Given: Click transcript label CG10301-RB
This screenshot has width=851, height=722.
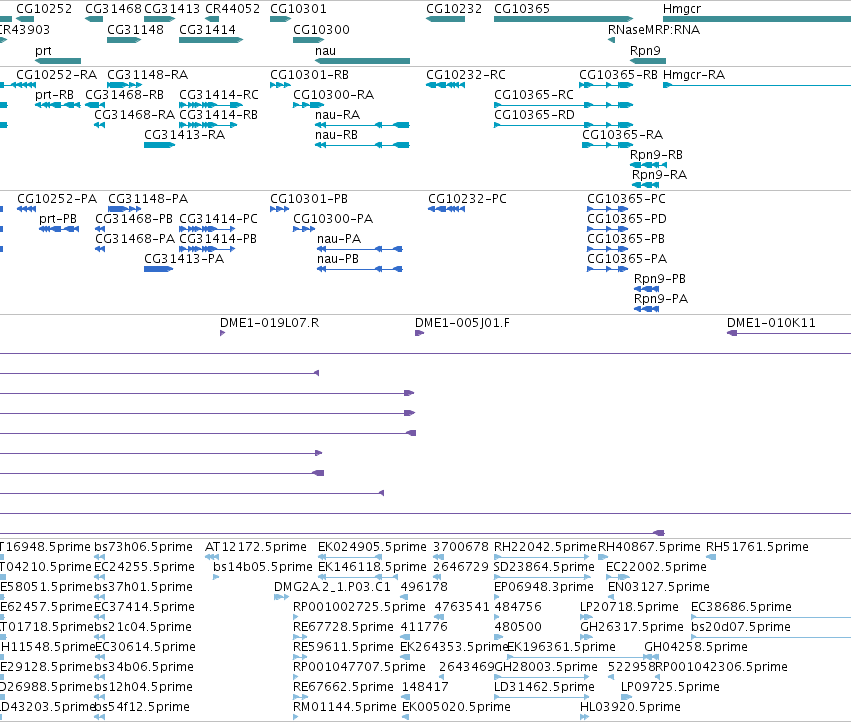Looking at the screenshot, I should pos(309,75).
